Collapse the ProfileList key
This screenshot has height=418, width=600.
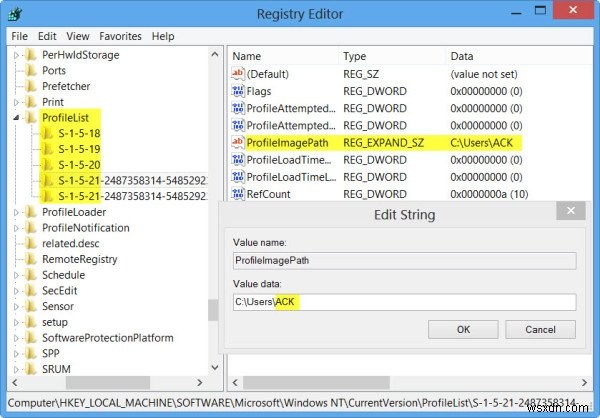[x=16, y=118]
